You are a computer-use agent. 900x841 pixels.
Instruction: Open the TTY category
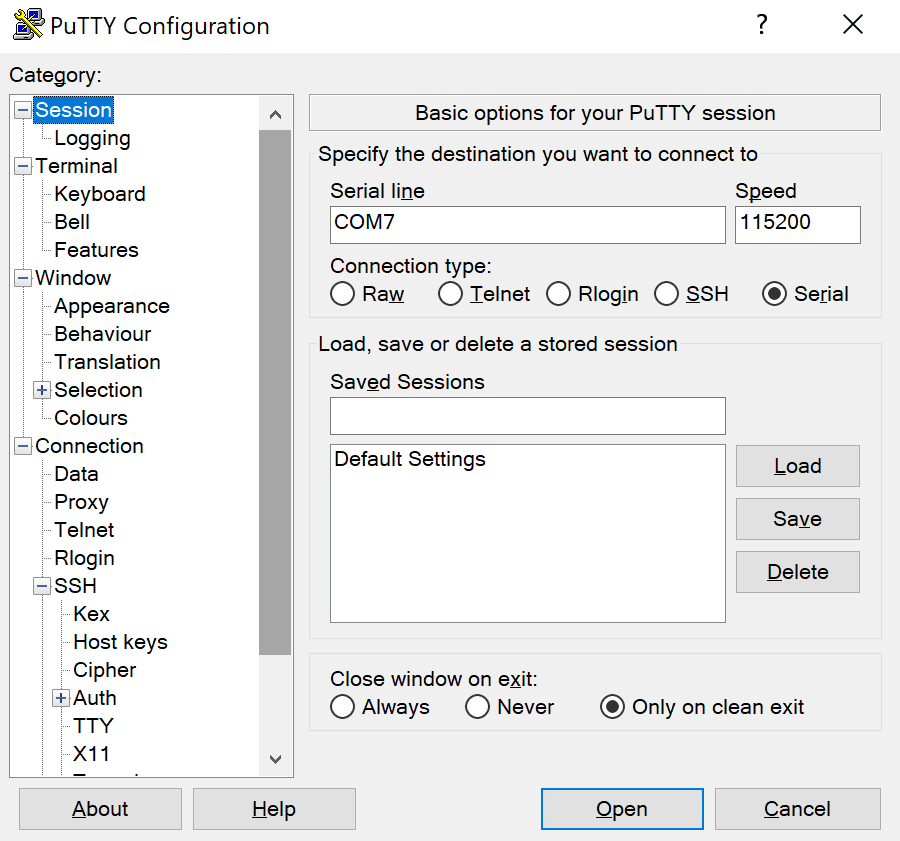point(94,726)
